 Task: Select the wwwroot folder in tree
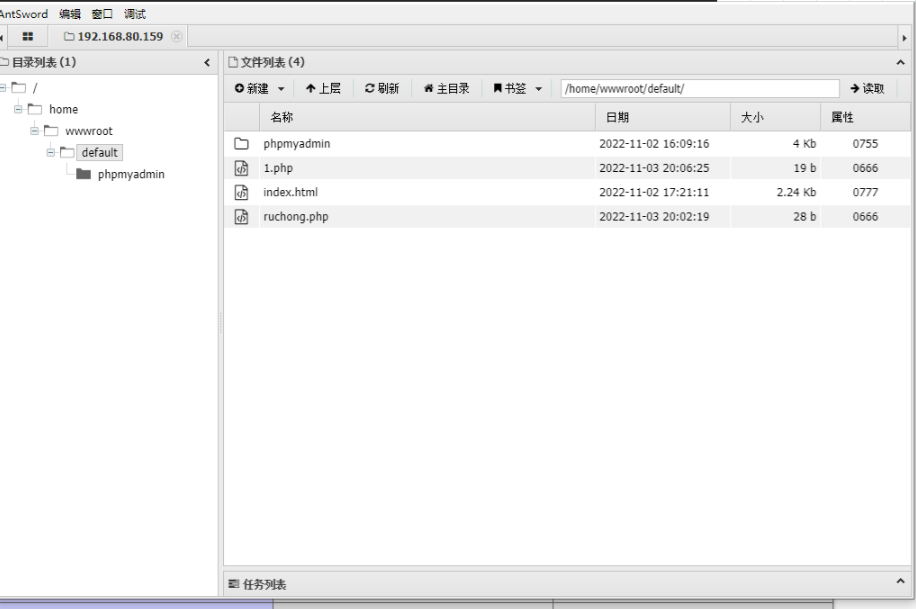(x=89, y=131)
